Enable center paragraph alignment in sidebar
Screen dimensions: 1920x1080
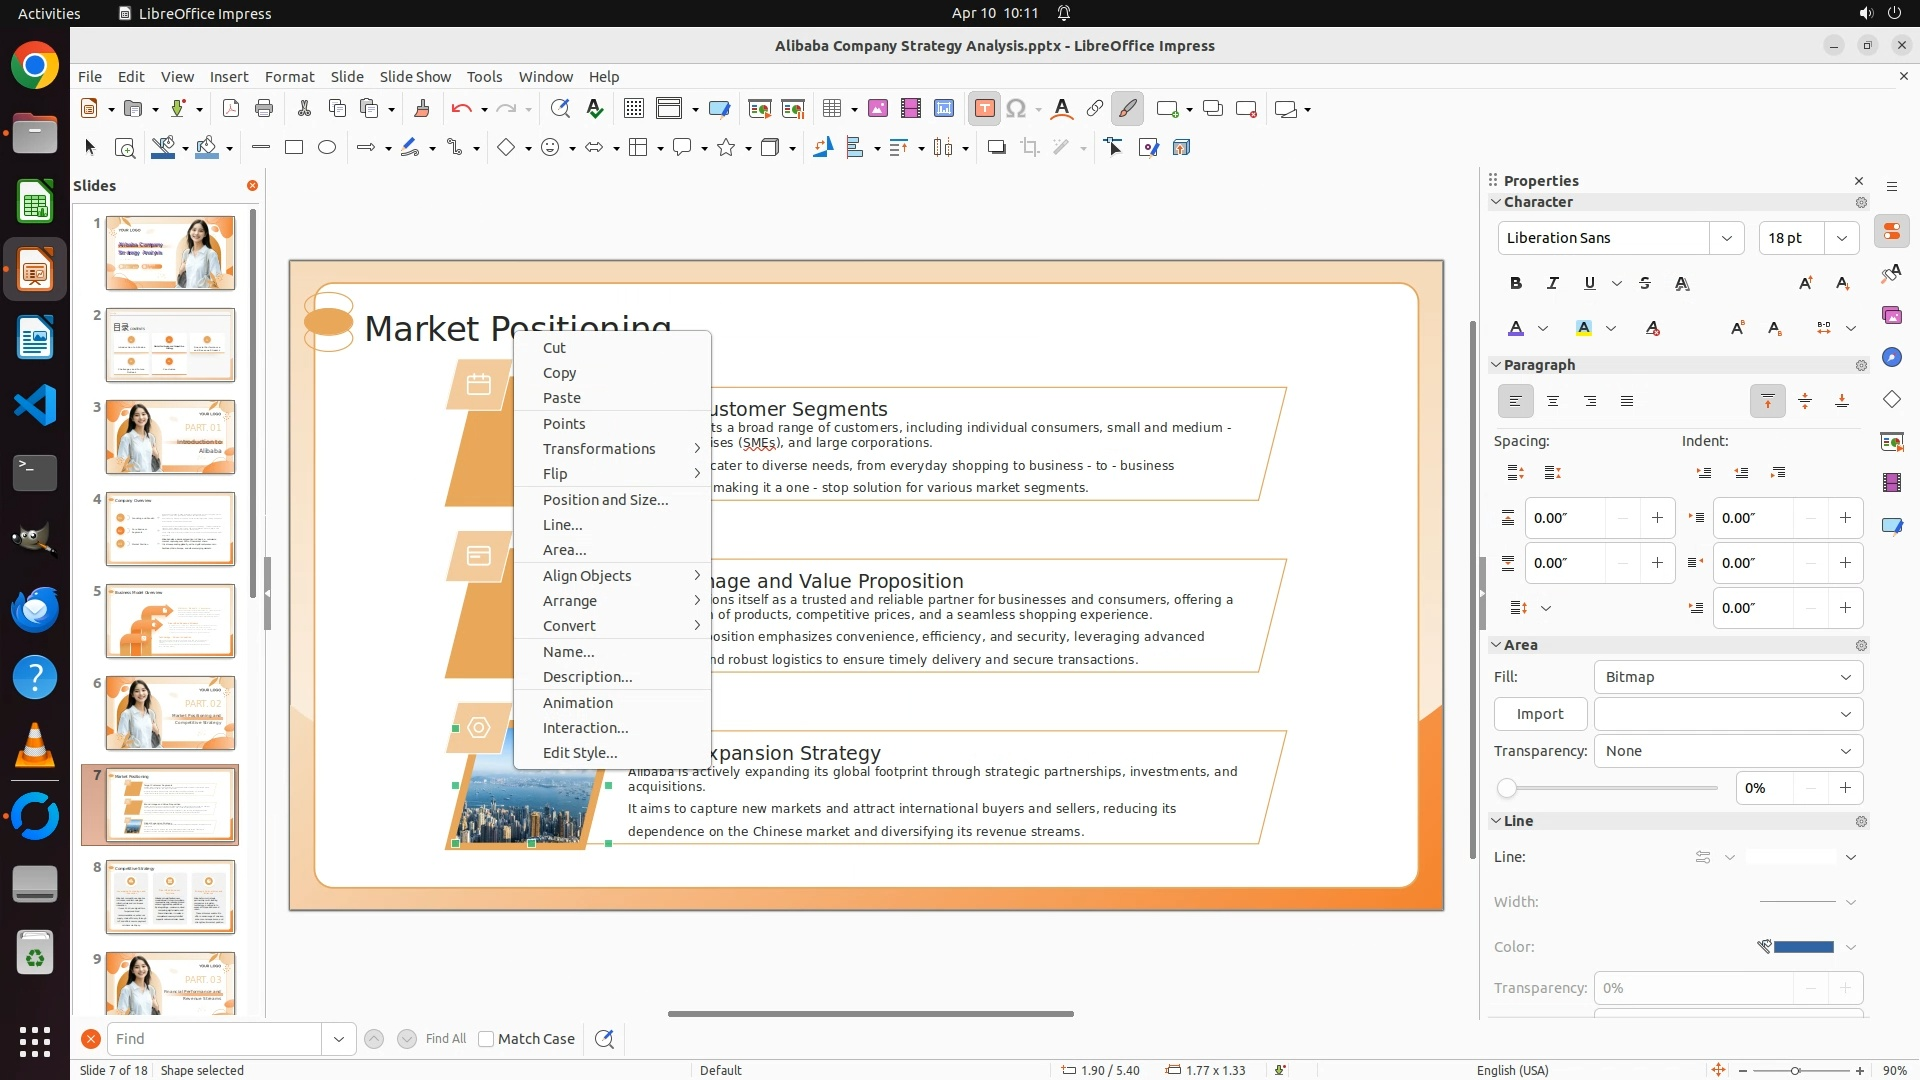click(x=1553, y=401)
